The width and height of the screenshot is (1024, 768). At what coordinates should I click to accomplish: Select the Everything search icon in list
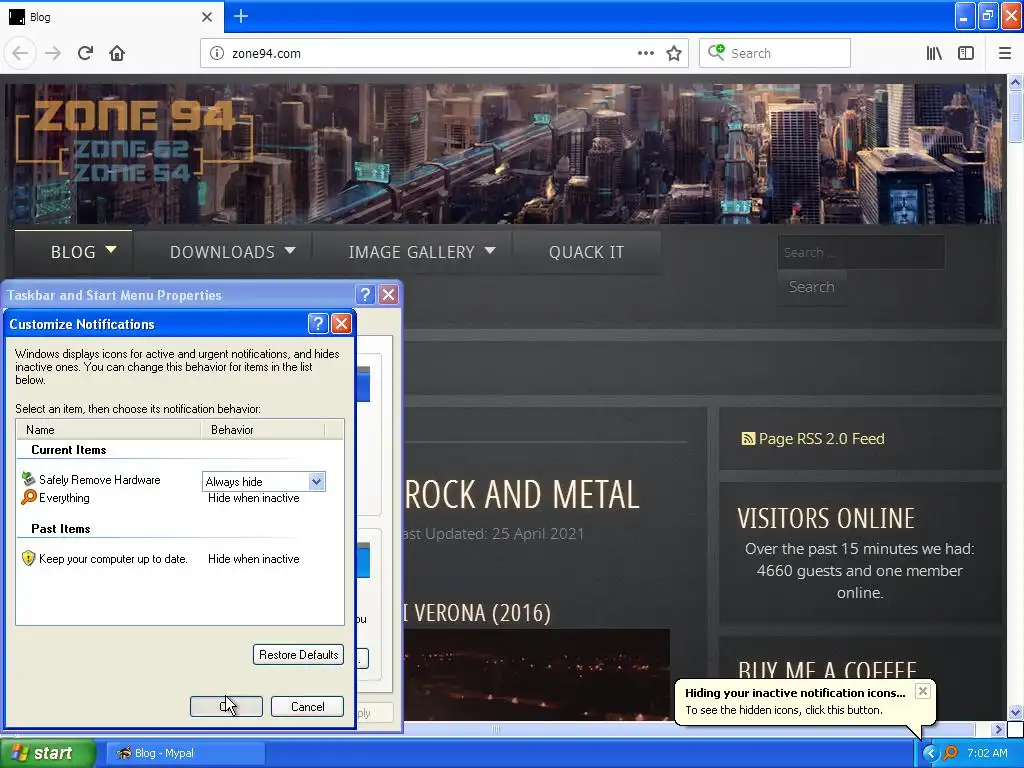[x=28, y=497]
